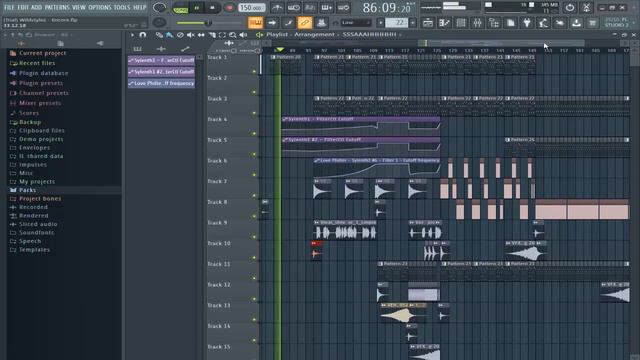The height and width of the screenshot is (360, 640).
Task: Open the pattern selector showing 22
Action: [396, 23]
